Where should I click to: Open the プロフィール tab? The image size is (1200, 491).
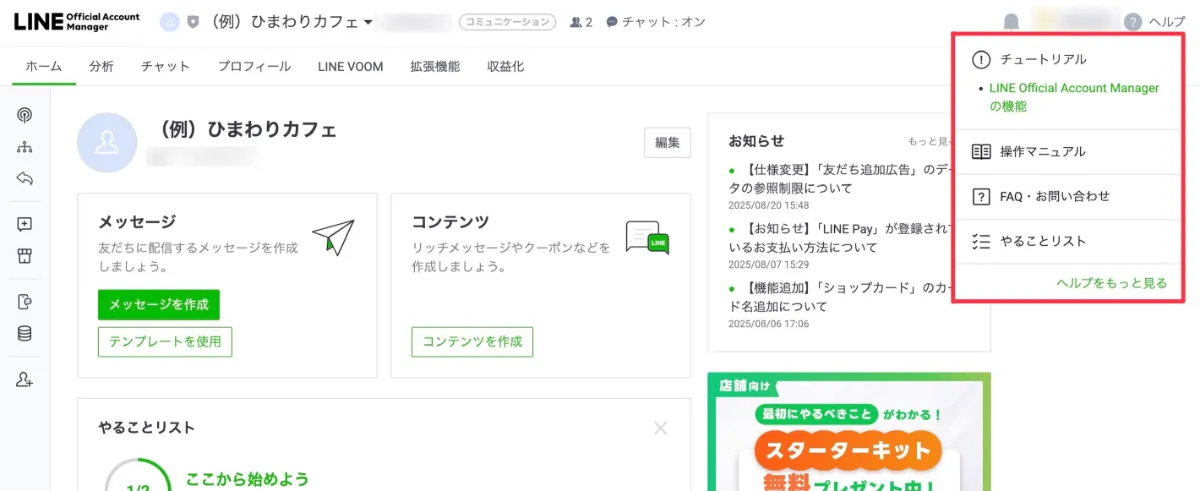pos(254,66)
